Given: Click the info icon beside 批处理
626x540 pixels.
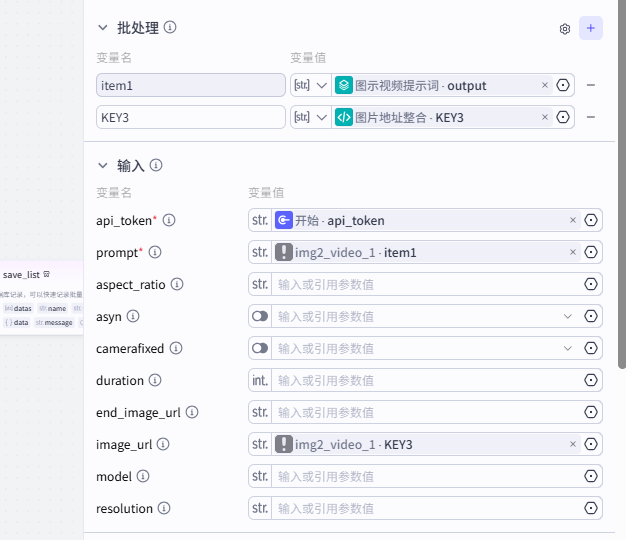Looking at the screenshot, I should click(x=170, y=27).
